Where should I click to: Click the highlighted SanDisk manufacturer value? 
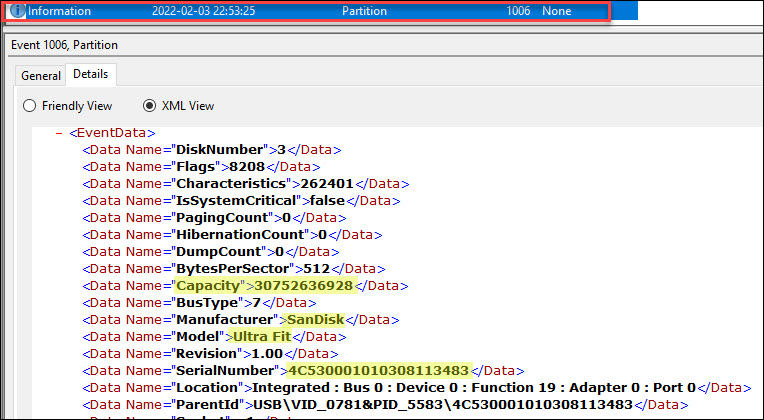coord(315,320)
